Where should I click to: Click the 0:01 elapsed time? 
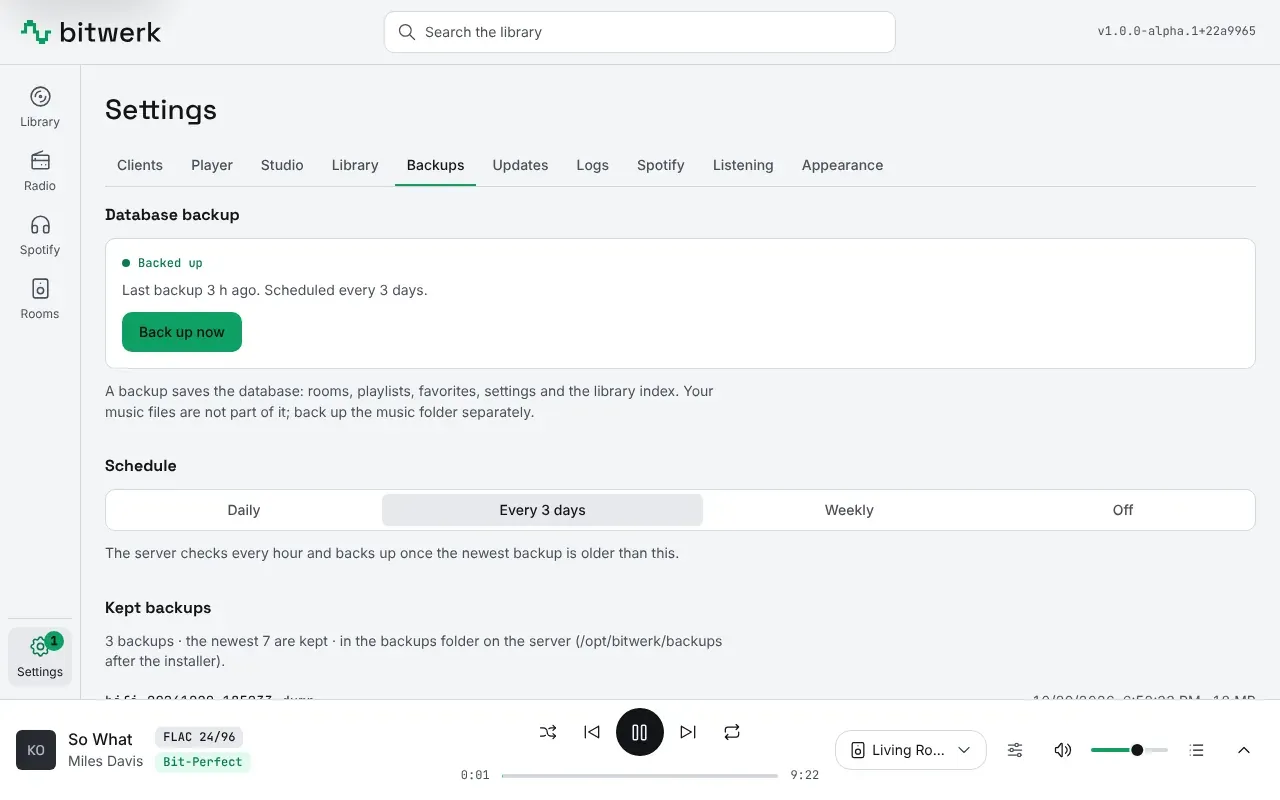coord(475,775)
